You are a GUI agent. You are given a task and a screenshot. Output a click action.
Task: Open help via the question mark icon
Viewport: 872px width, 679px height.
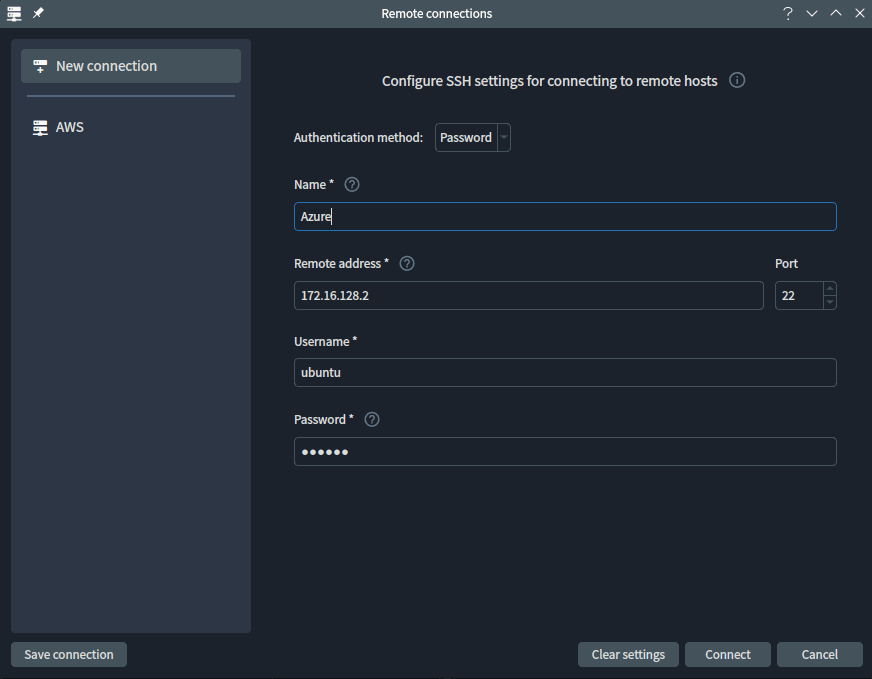click(x=787, y=13)
